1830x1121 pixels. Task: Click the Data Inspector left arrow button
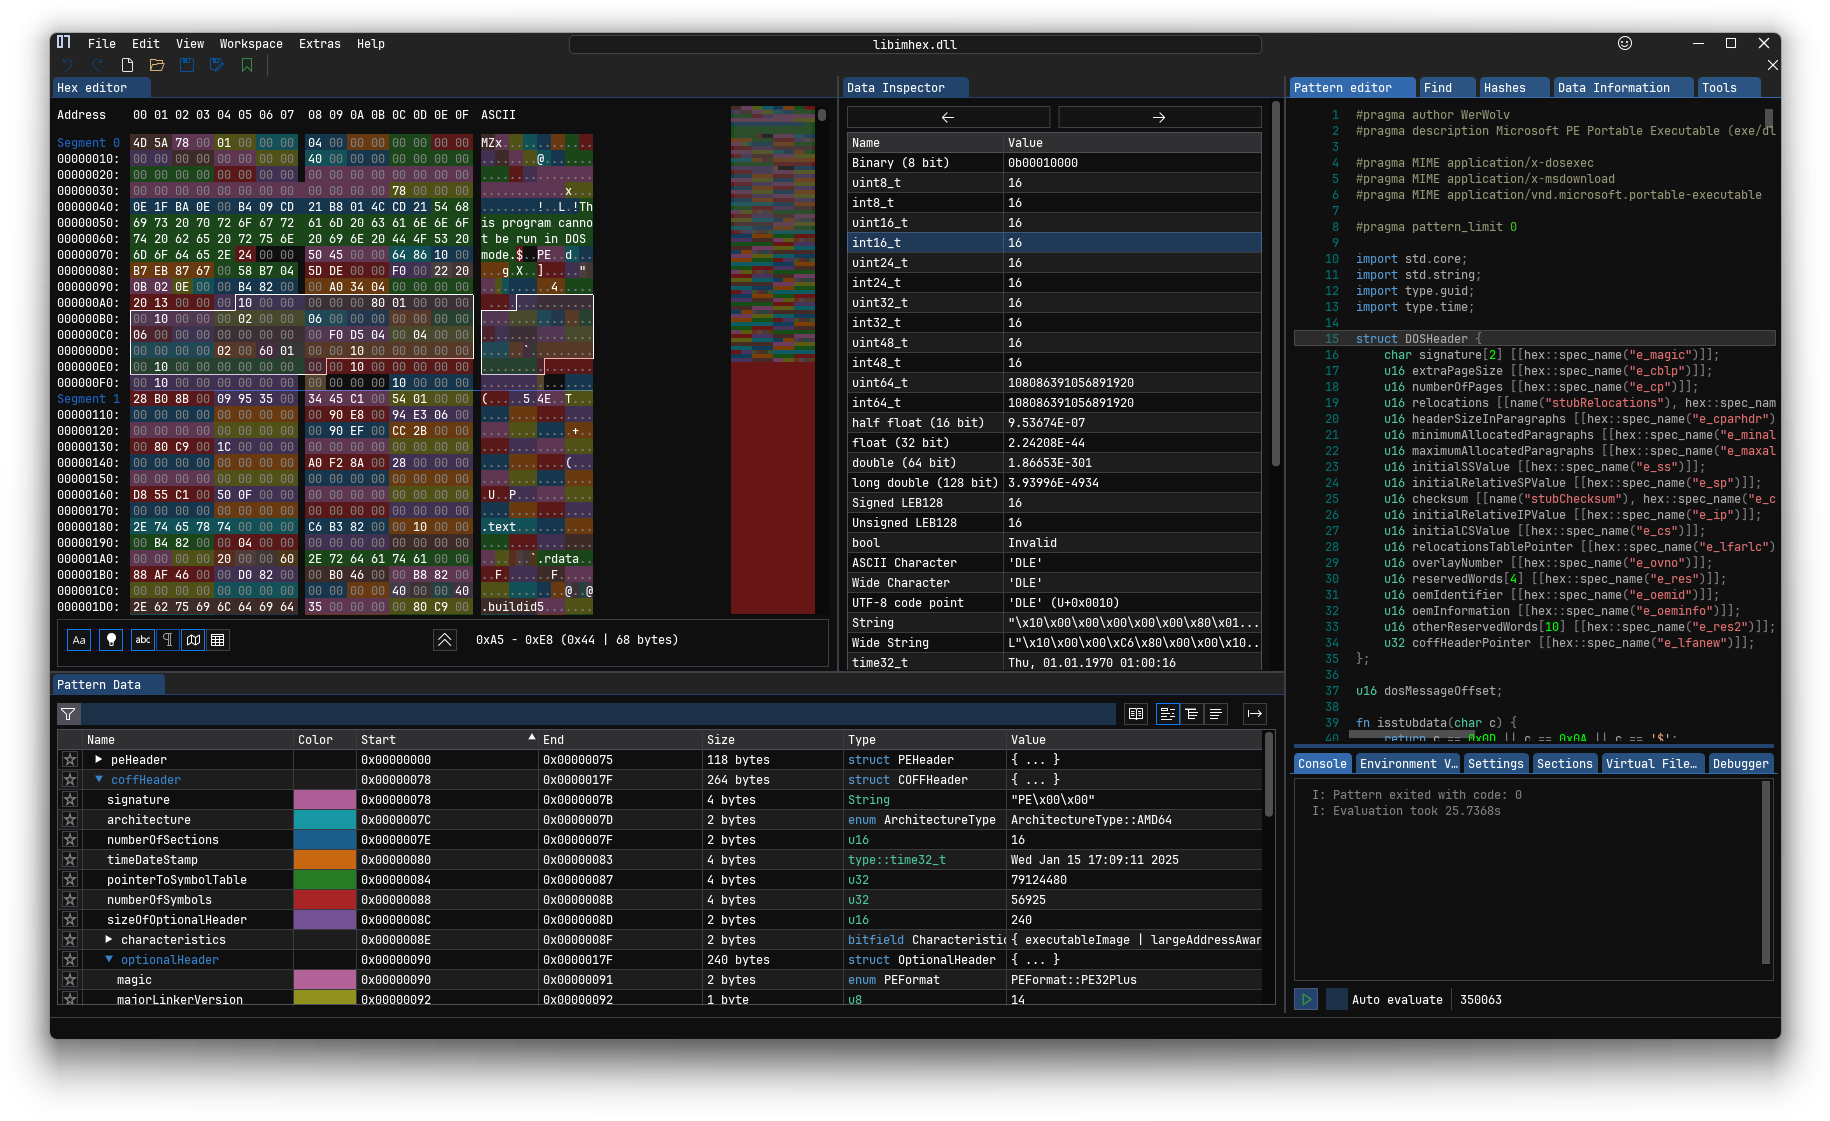[x=948, y=118]
